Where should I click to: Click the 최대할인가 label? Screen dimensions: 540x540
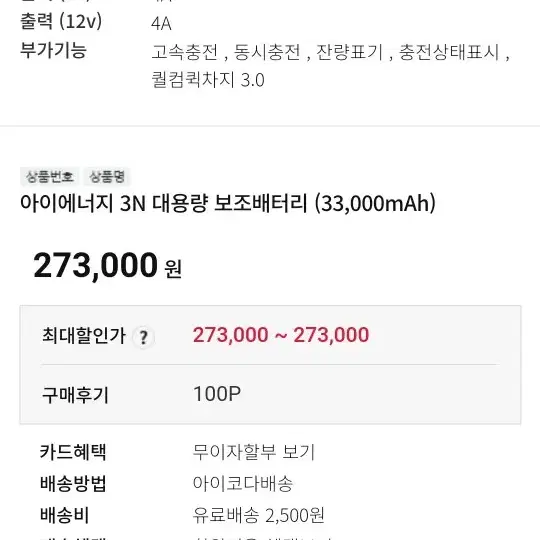pyautogui.click(x=84, y=335)
